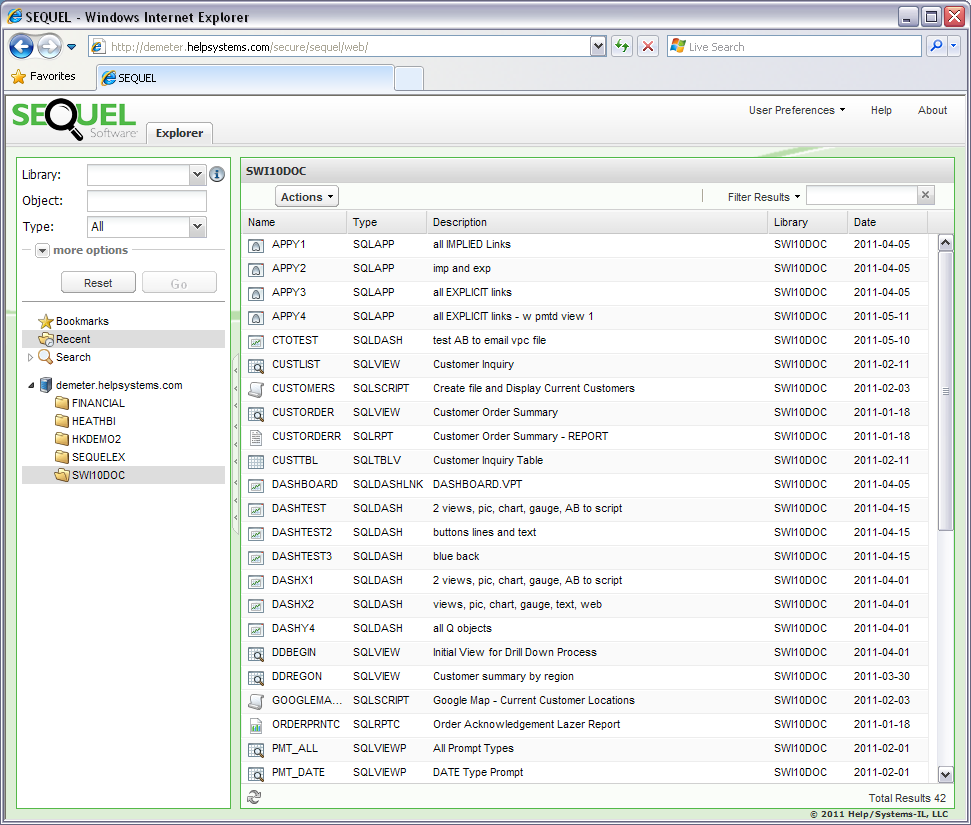
Task: Expand the Search tree node
Action: click(x=30, y=357)
